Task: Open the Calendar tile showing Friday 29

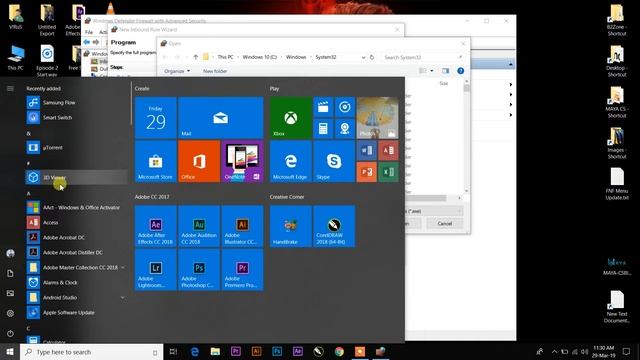Action: pos(156,118)
